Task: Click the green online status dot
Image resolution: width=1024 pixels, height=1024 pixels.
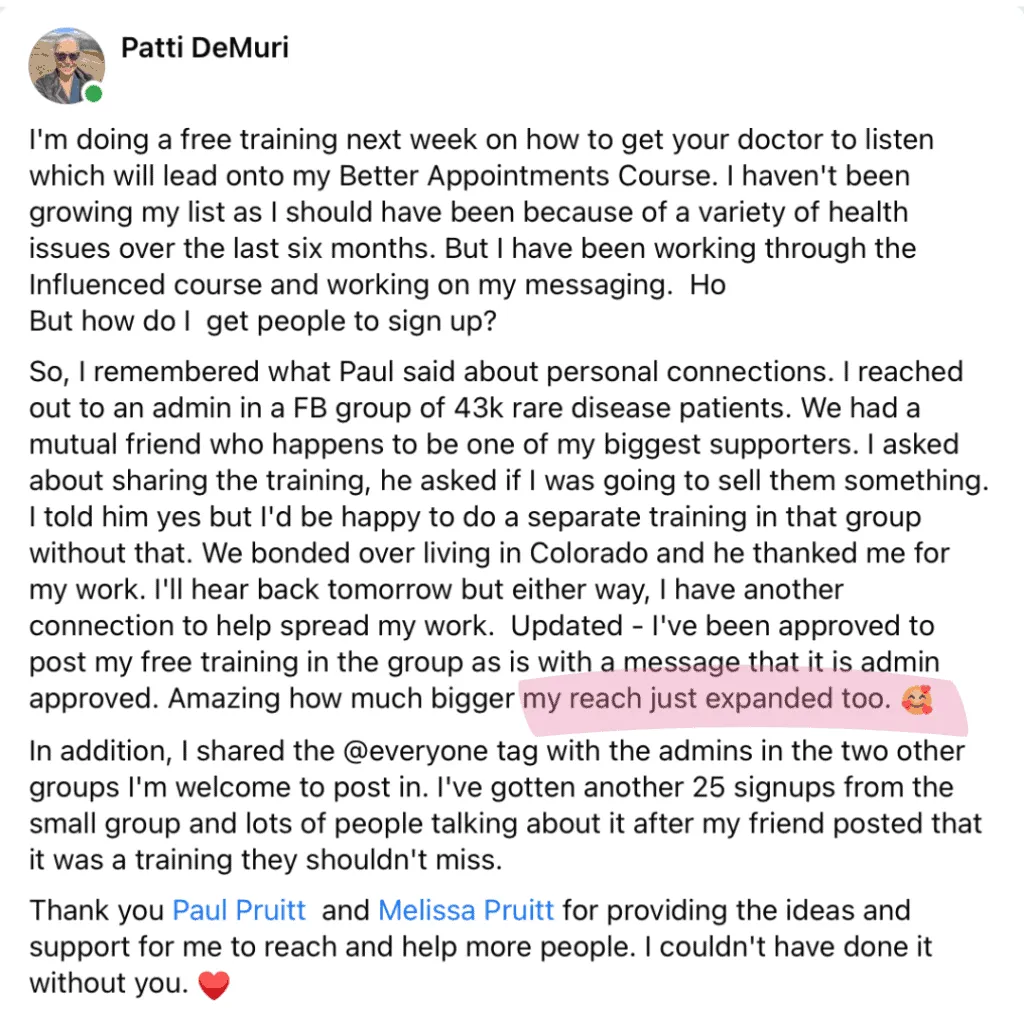Action: (94, 93)
